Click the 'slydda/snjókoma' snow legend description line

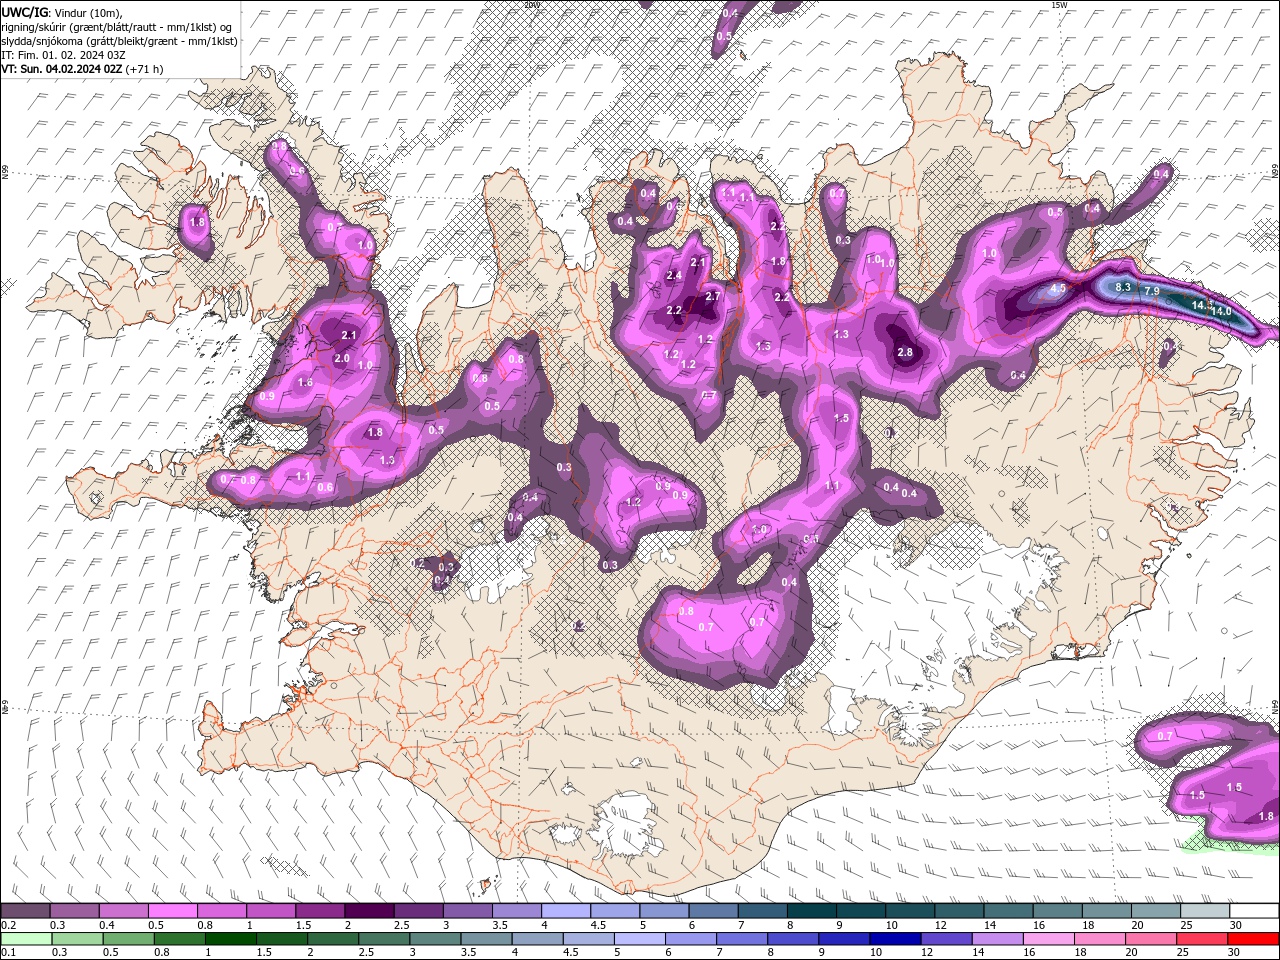(120, 41)
